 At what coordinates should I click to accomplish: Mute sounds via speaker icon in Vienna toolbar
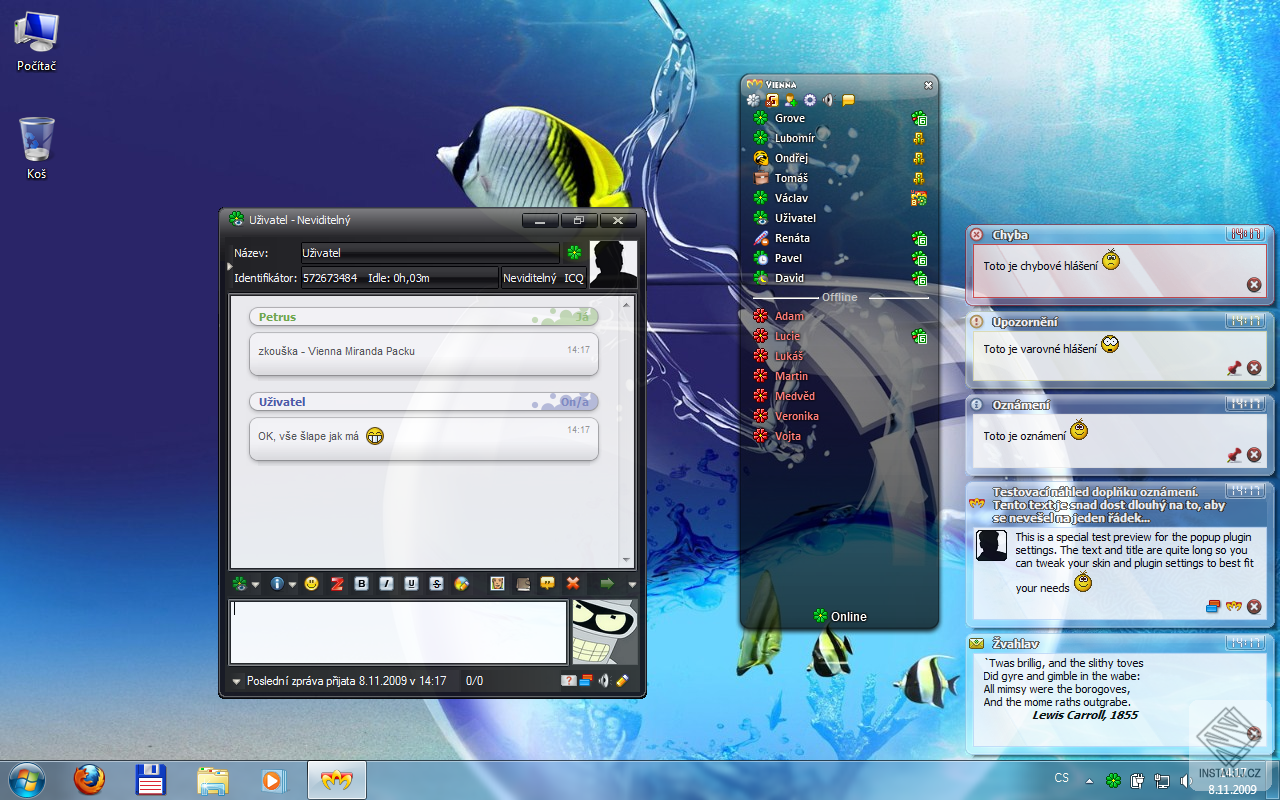point(828,100)
